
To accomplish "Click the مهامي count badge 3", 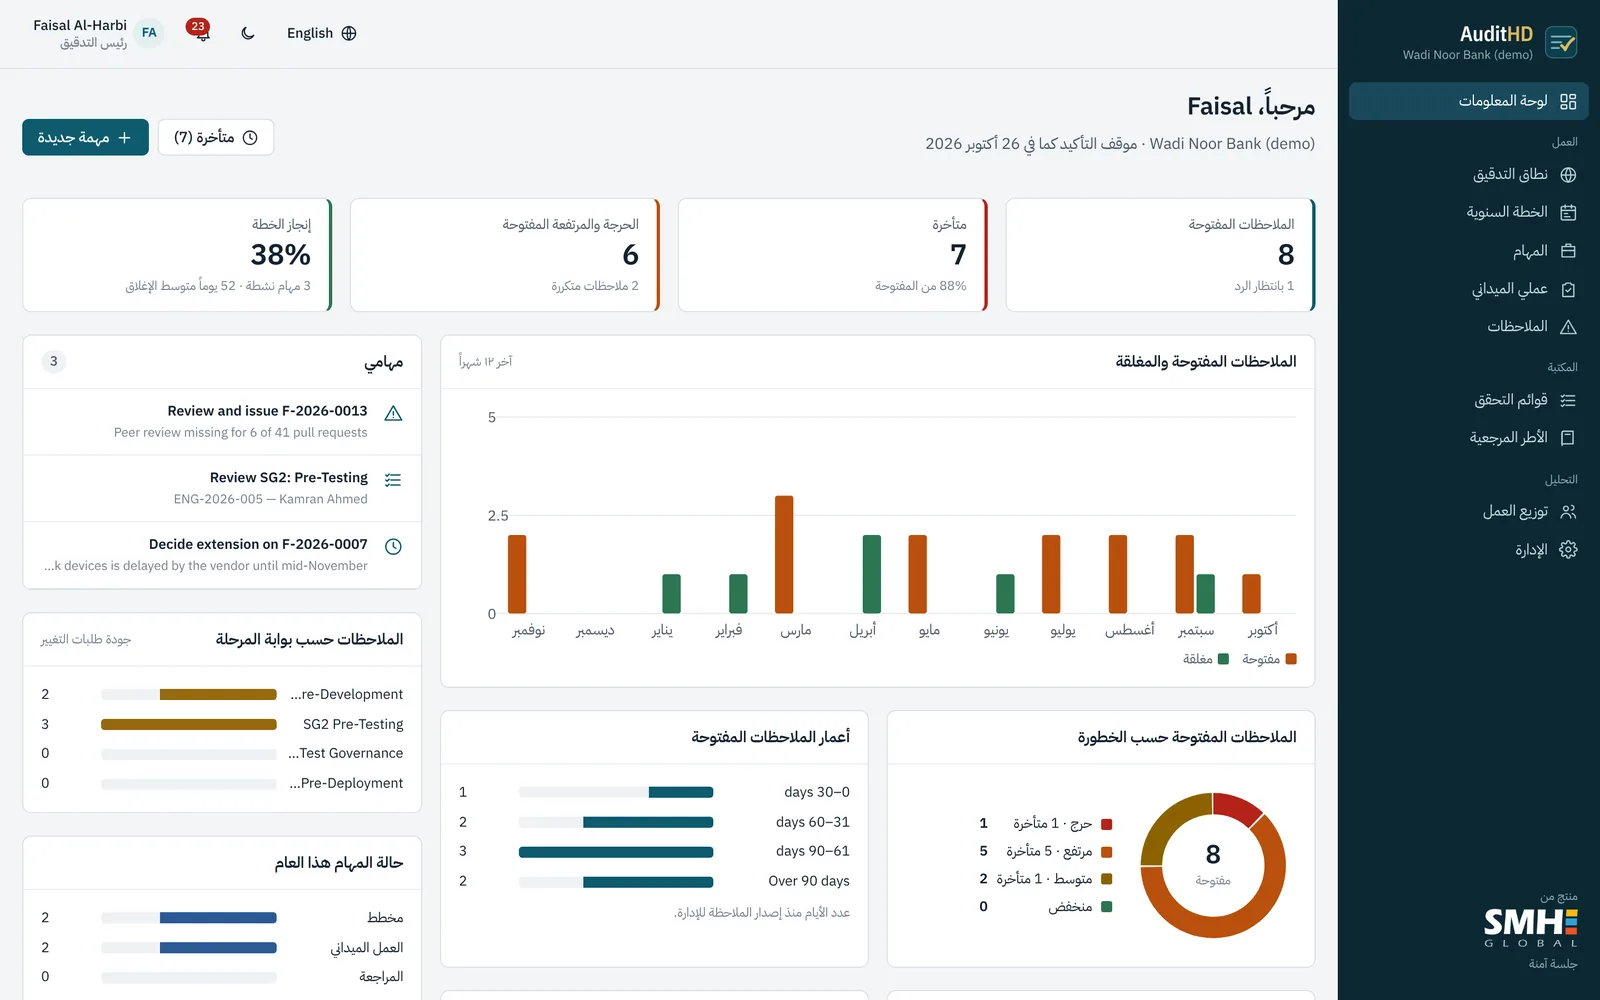I will click(54, 361).
